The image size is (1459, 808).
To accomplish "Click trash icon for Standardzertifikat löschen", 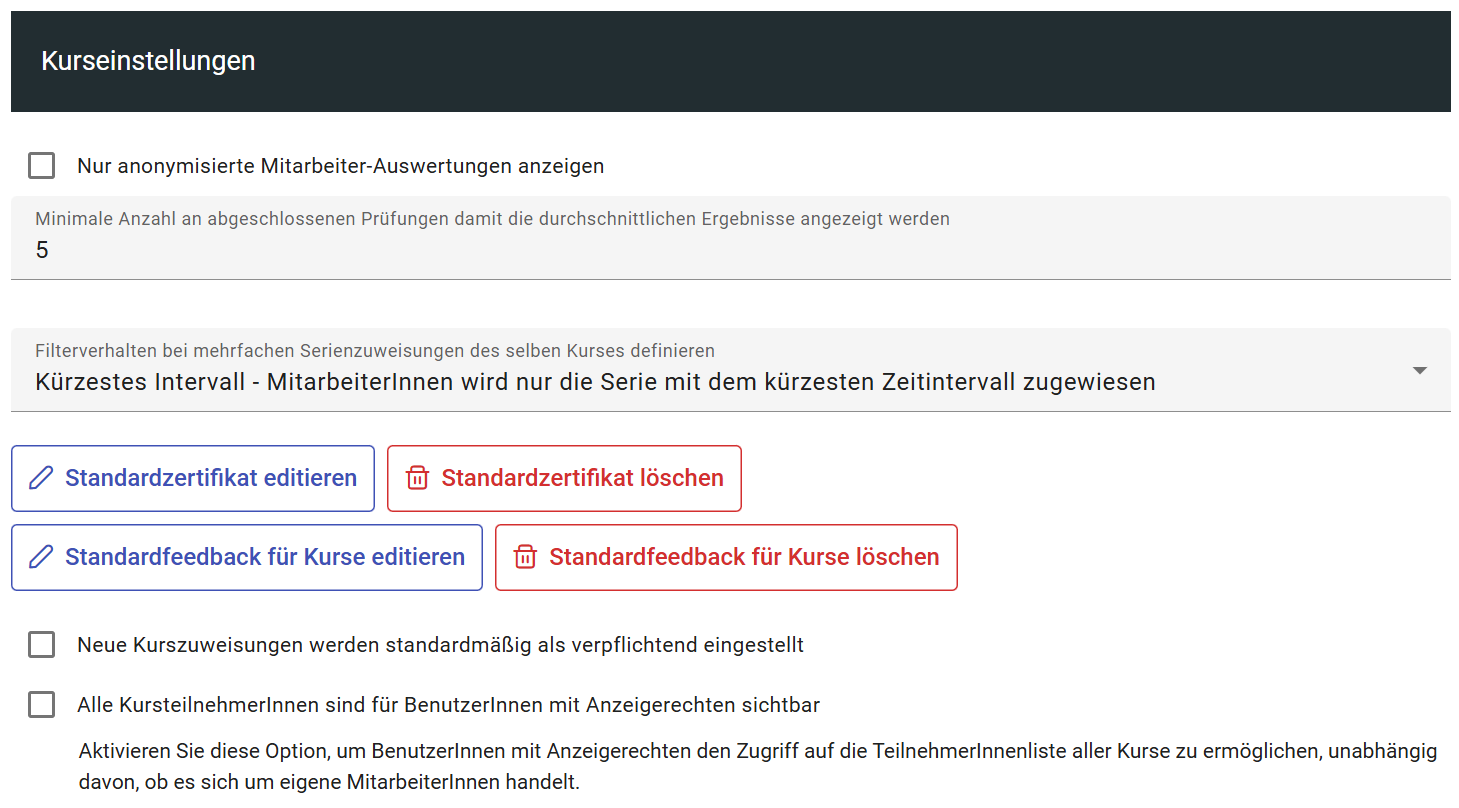I will (417, 478).
